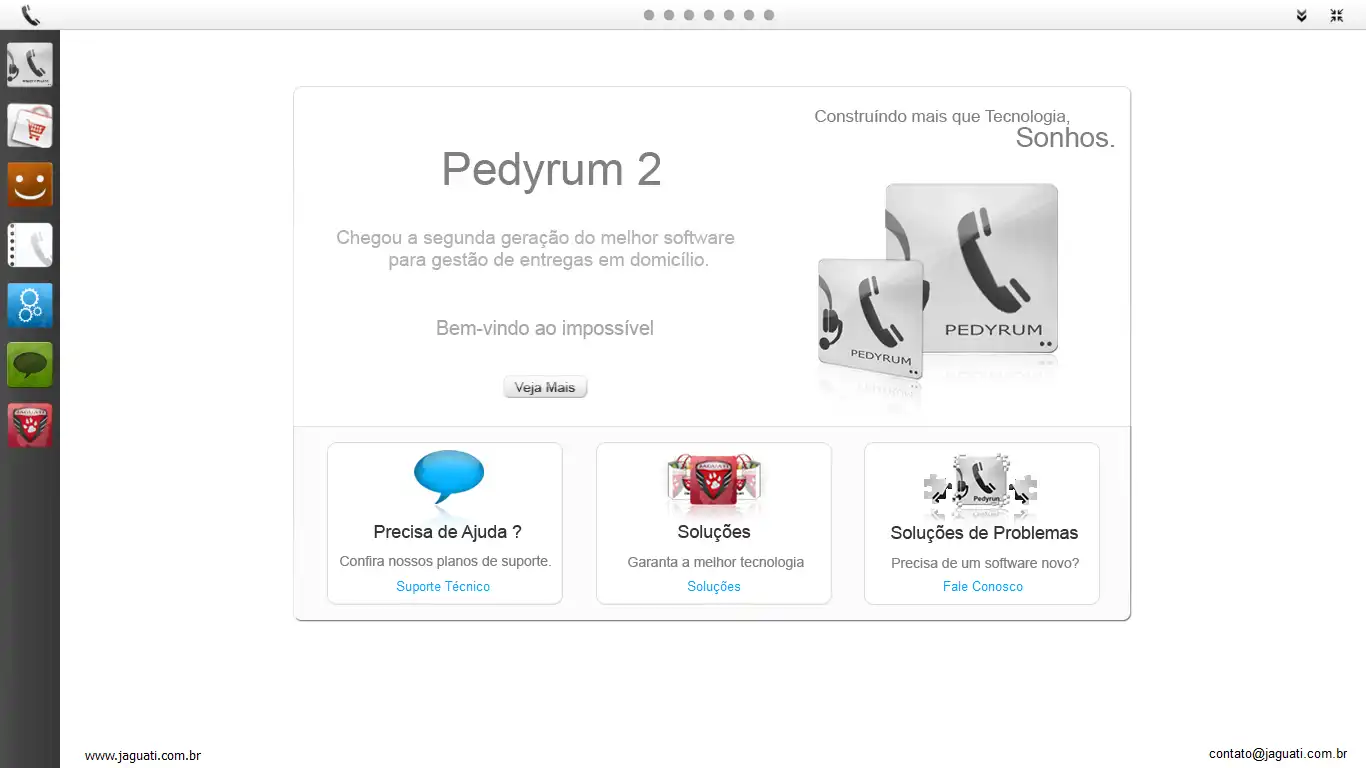
Task: Open the shopping cart sidebar icon
Action: [30, 126]
